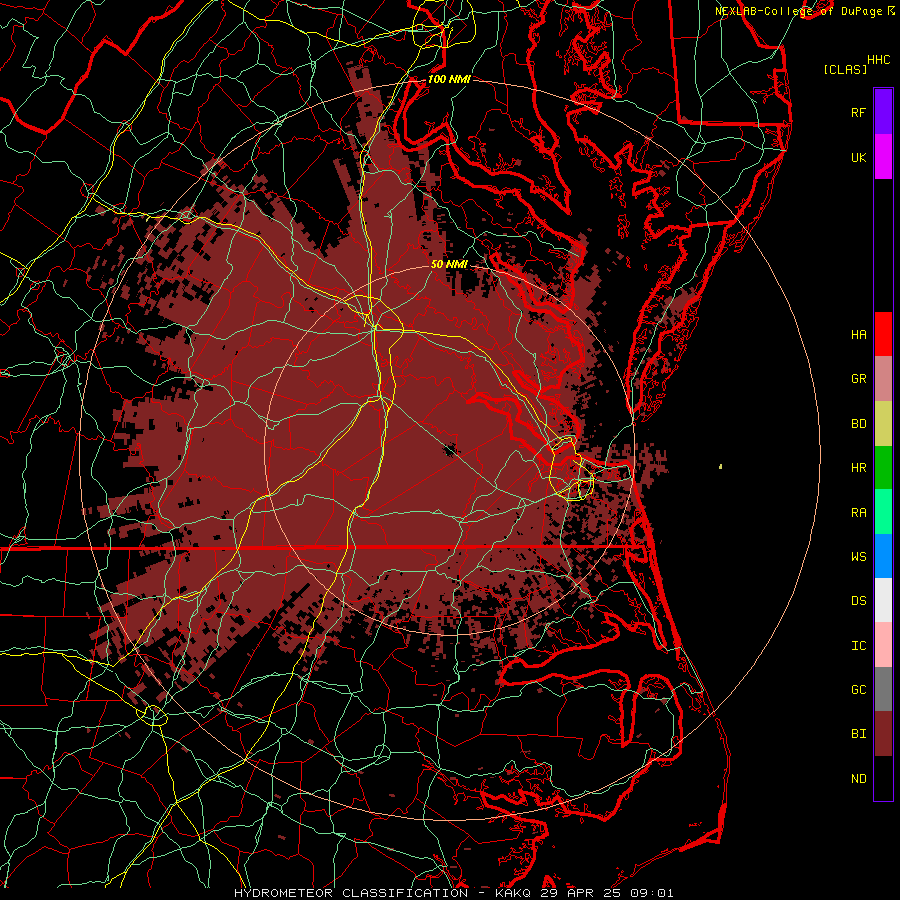
Task: Click the 09:01 time stamp
Action: tap(654, 893)
